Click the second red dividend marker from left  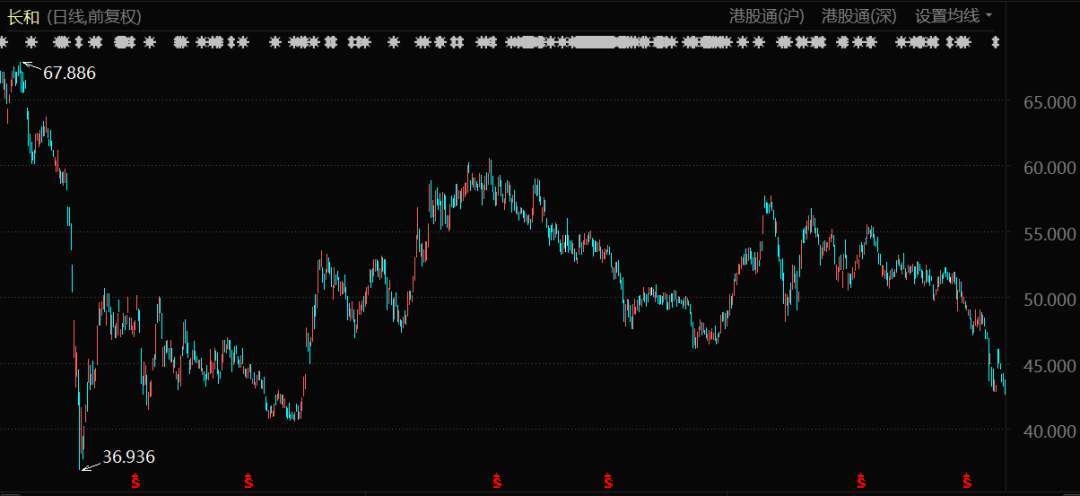coord(248,482)
